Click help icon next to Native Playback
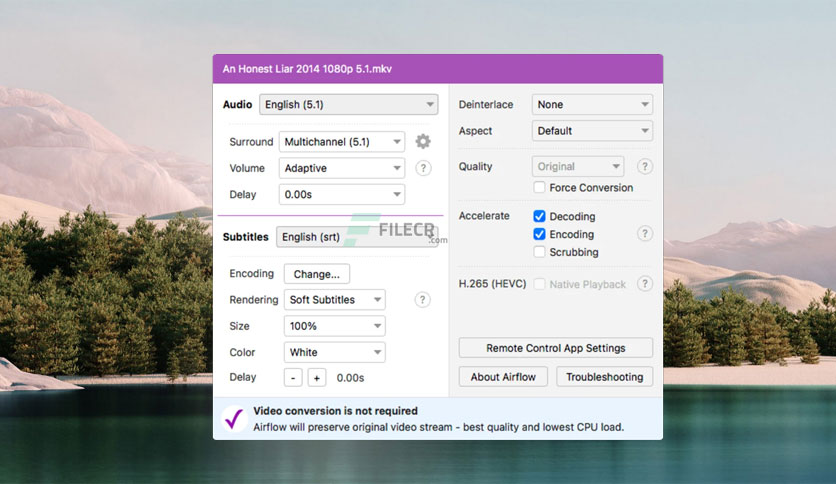The image size is (836, 484). [645, 284]
